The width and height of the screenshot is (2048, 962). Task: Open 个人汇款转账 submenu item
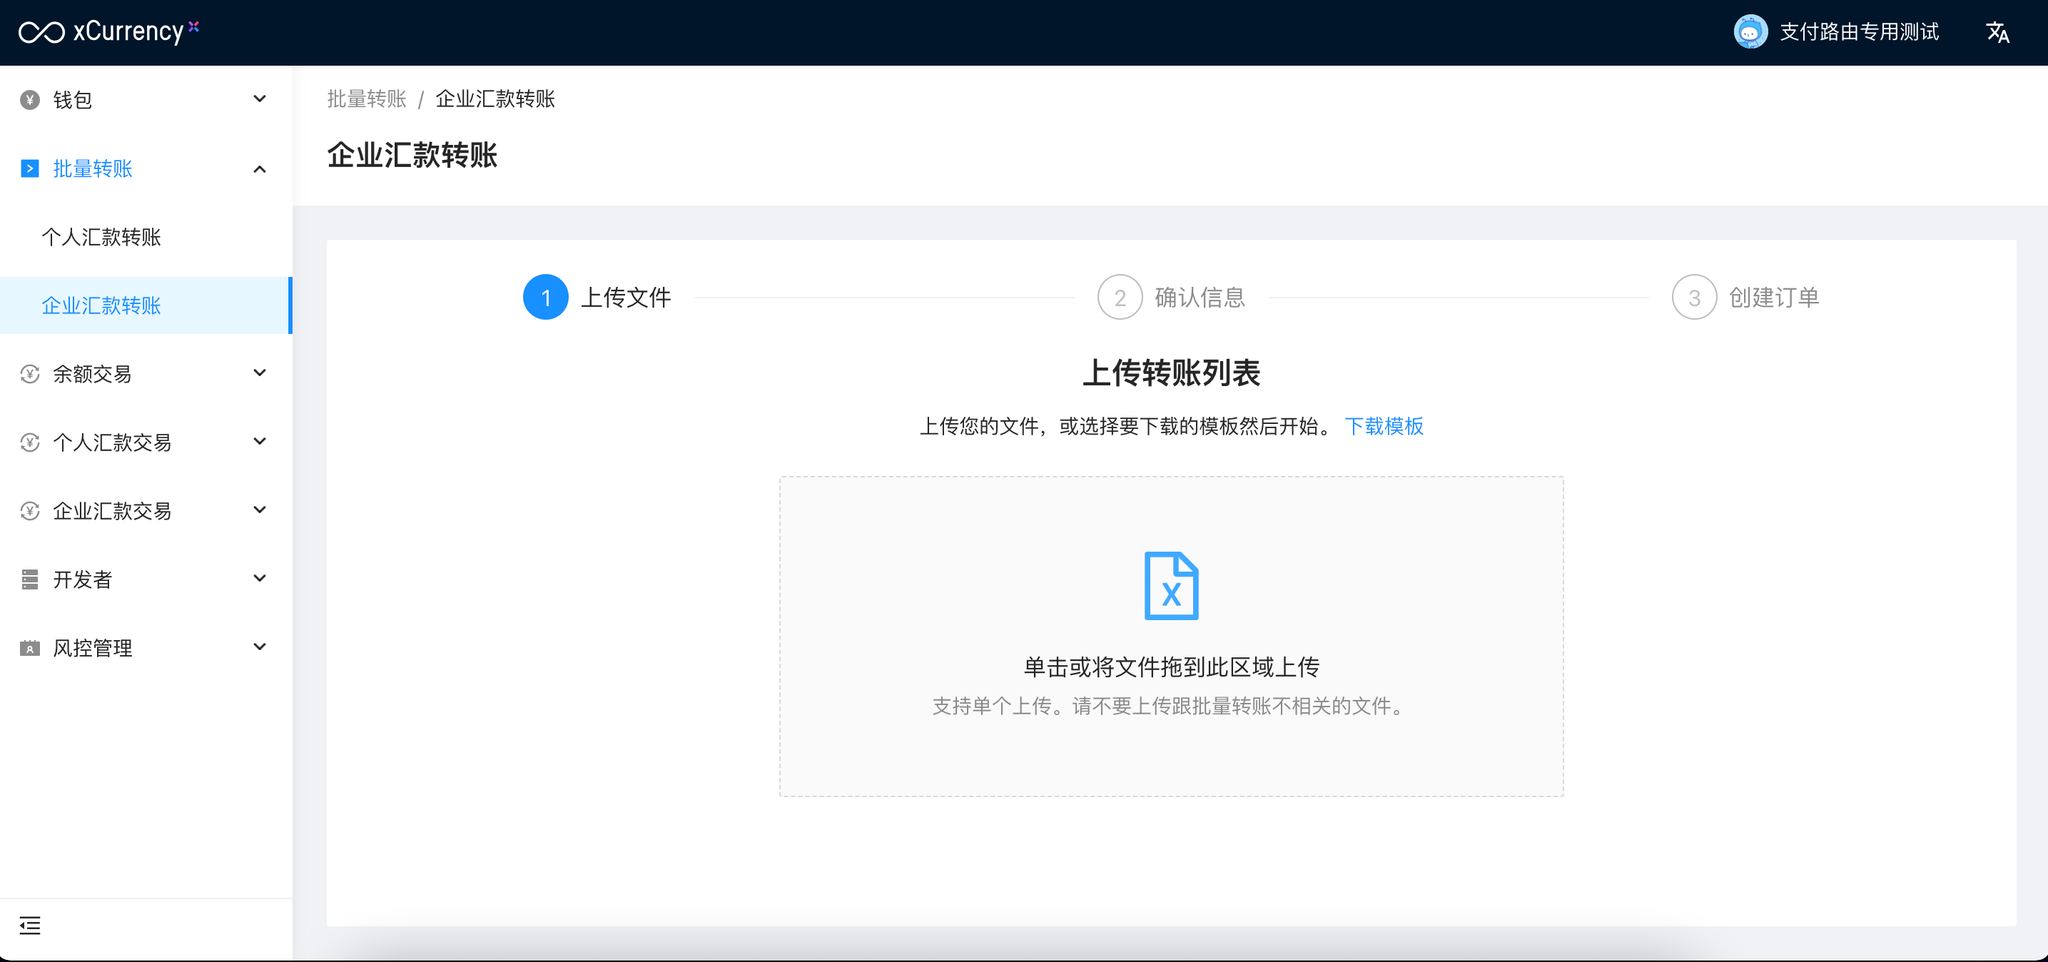pyautogui.click(x=101, y=237)
